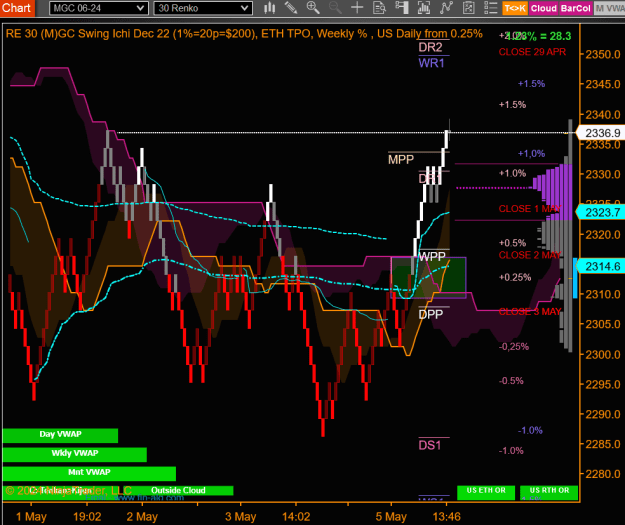This screenshot has width=625, height=525.
Task: Click the MPP pivot label
Action: click(x=401, y=159)
